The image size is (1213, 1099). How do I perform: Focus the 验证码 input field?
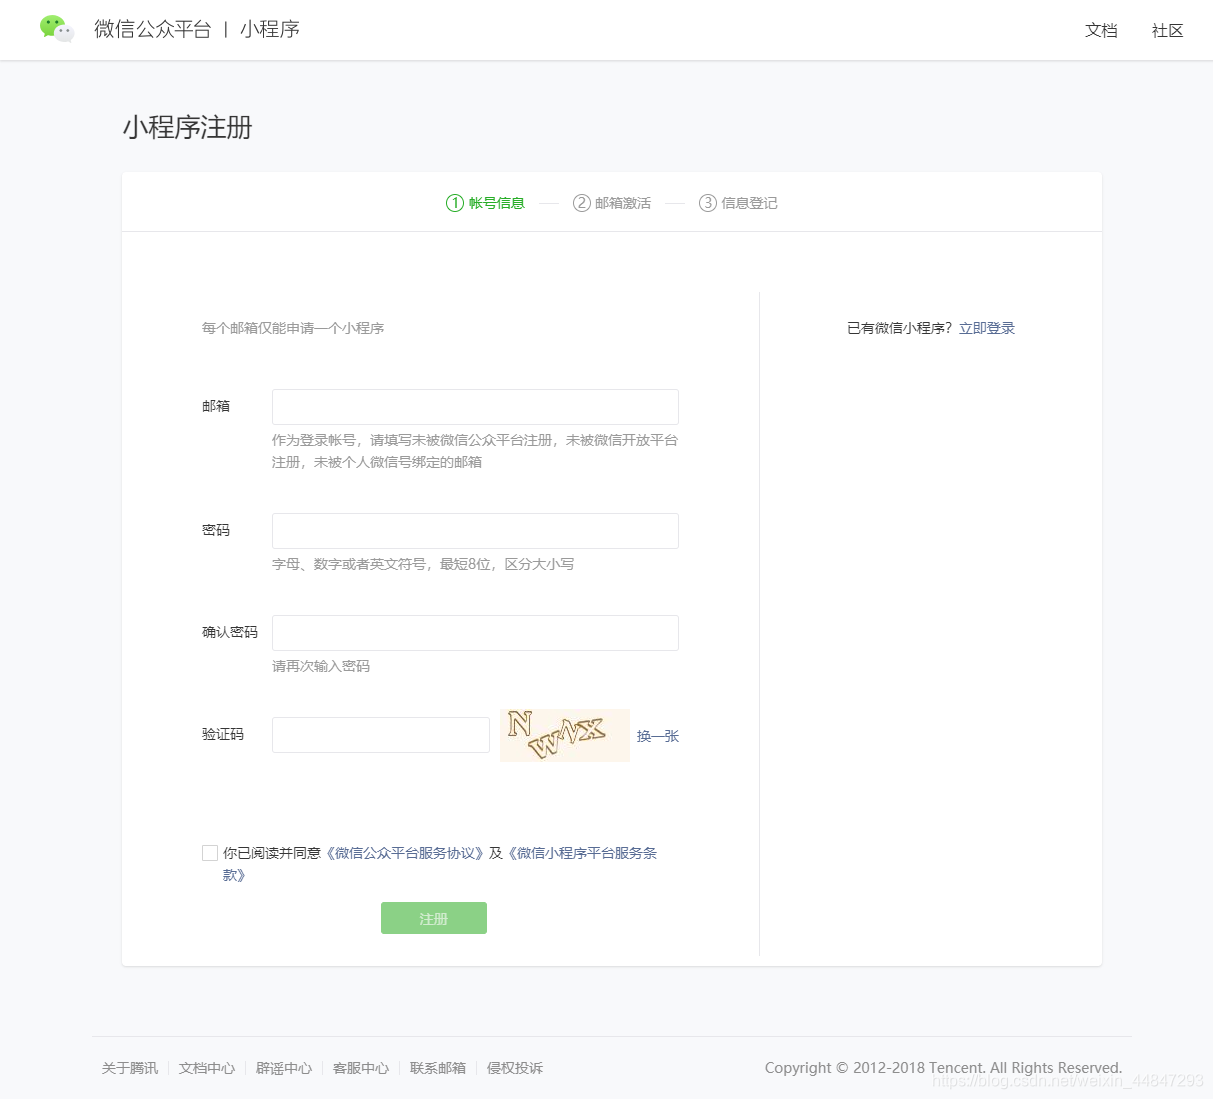coord(381,735)
